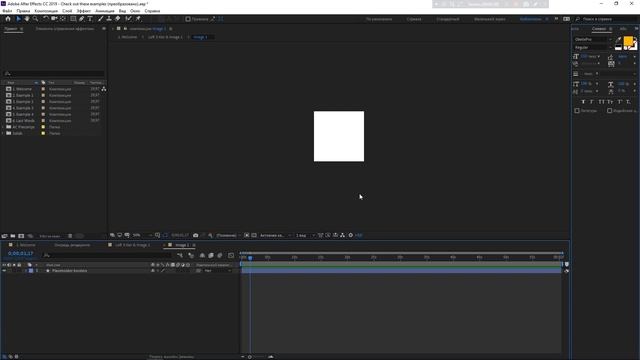This screenshot has height=360, width=640.
Task: Click the new composition icon in Project panel
Action: [21, 236]
